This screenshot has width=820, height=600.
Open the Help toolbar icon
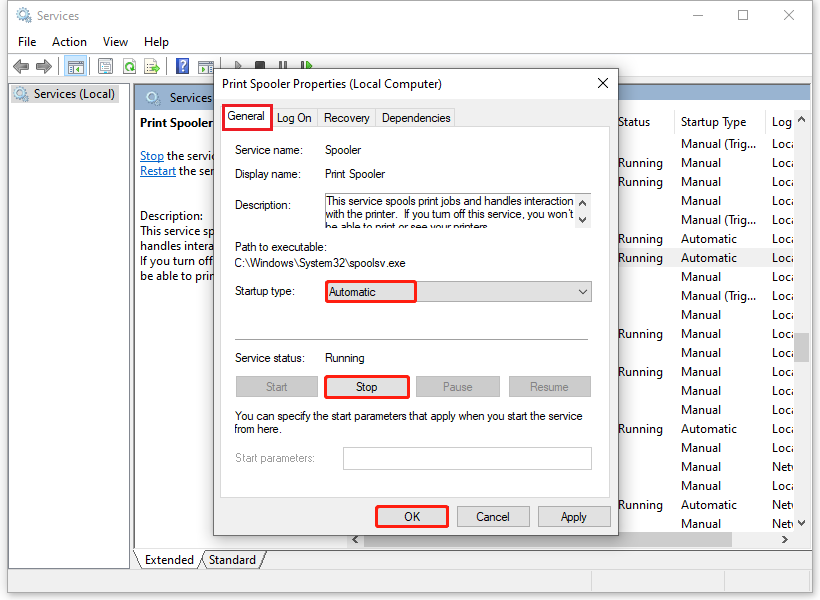(183, 66)
